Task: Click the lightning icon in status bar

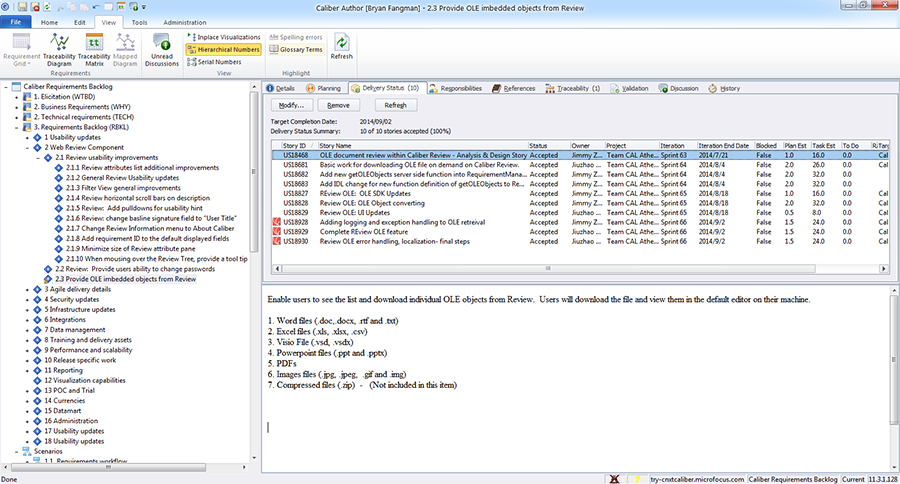Action: (637, 479)
